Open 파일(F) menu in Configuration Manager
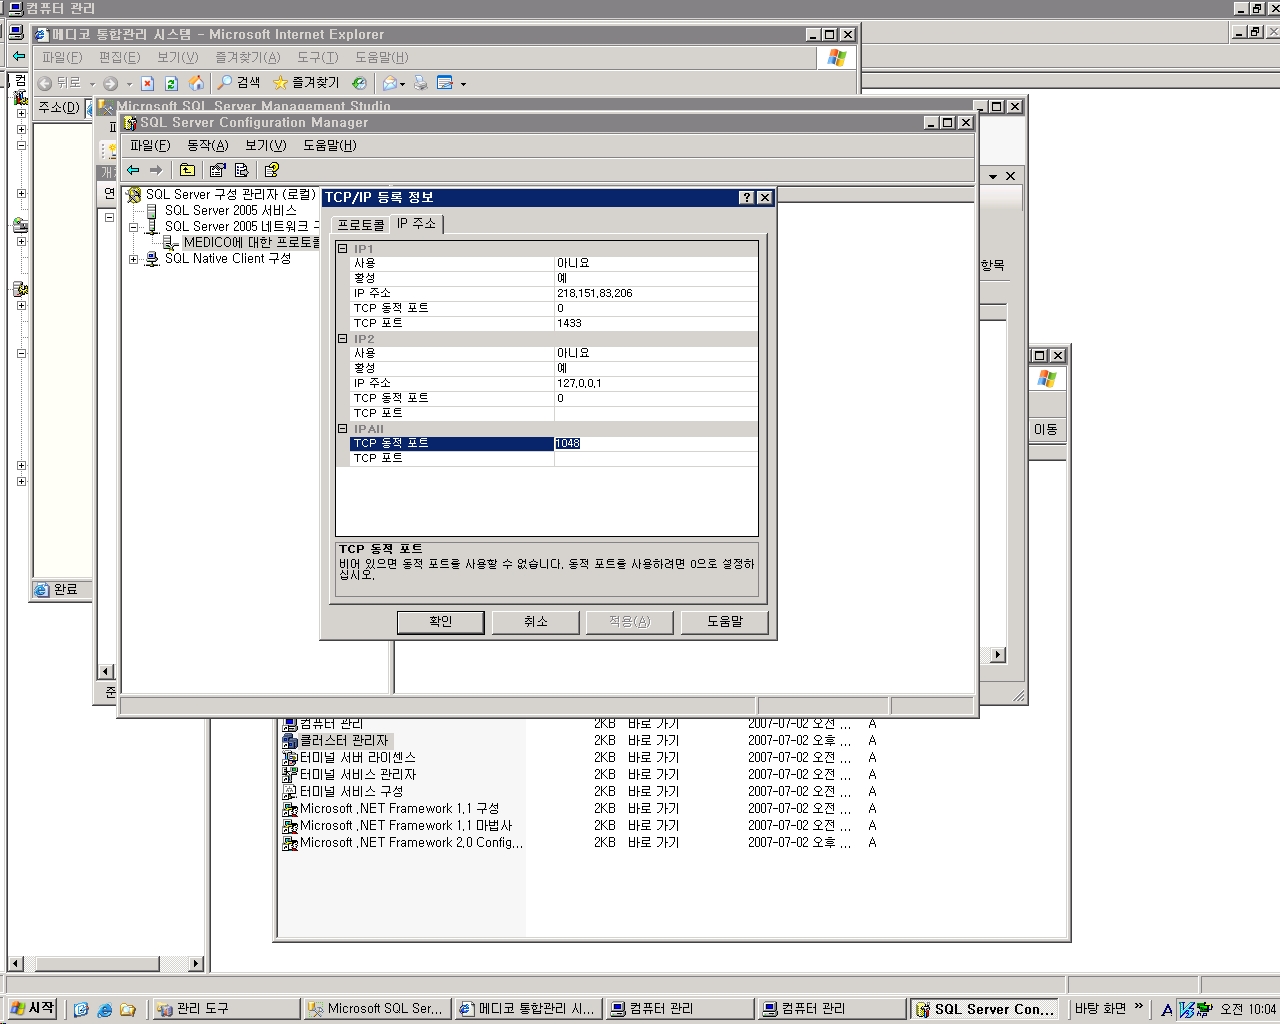Image resolution: width=1280 pixels, height=1024 pixels. click(x=150, y=145)
